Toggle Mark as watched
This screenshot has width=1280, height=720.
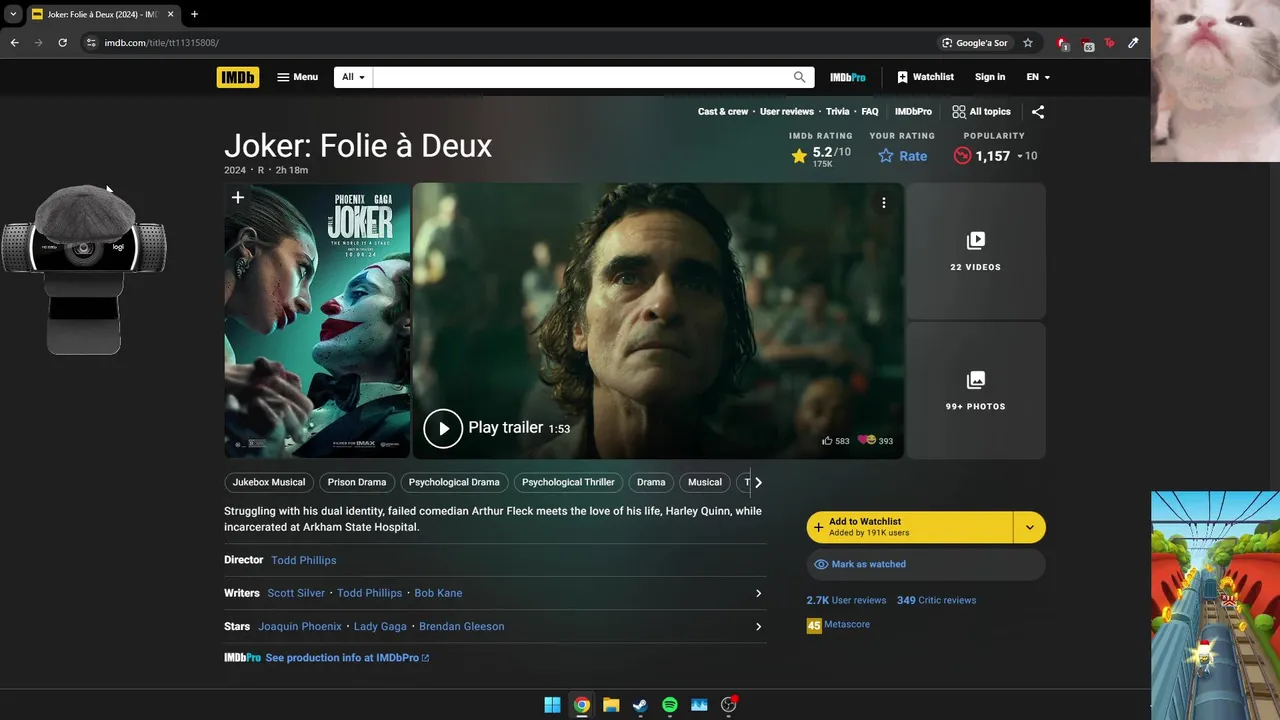pyautogui.click(x=926, y=564)
